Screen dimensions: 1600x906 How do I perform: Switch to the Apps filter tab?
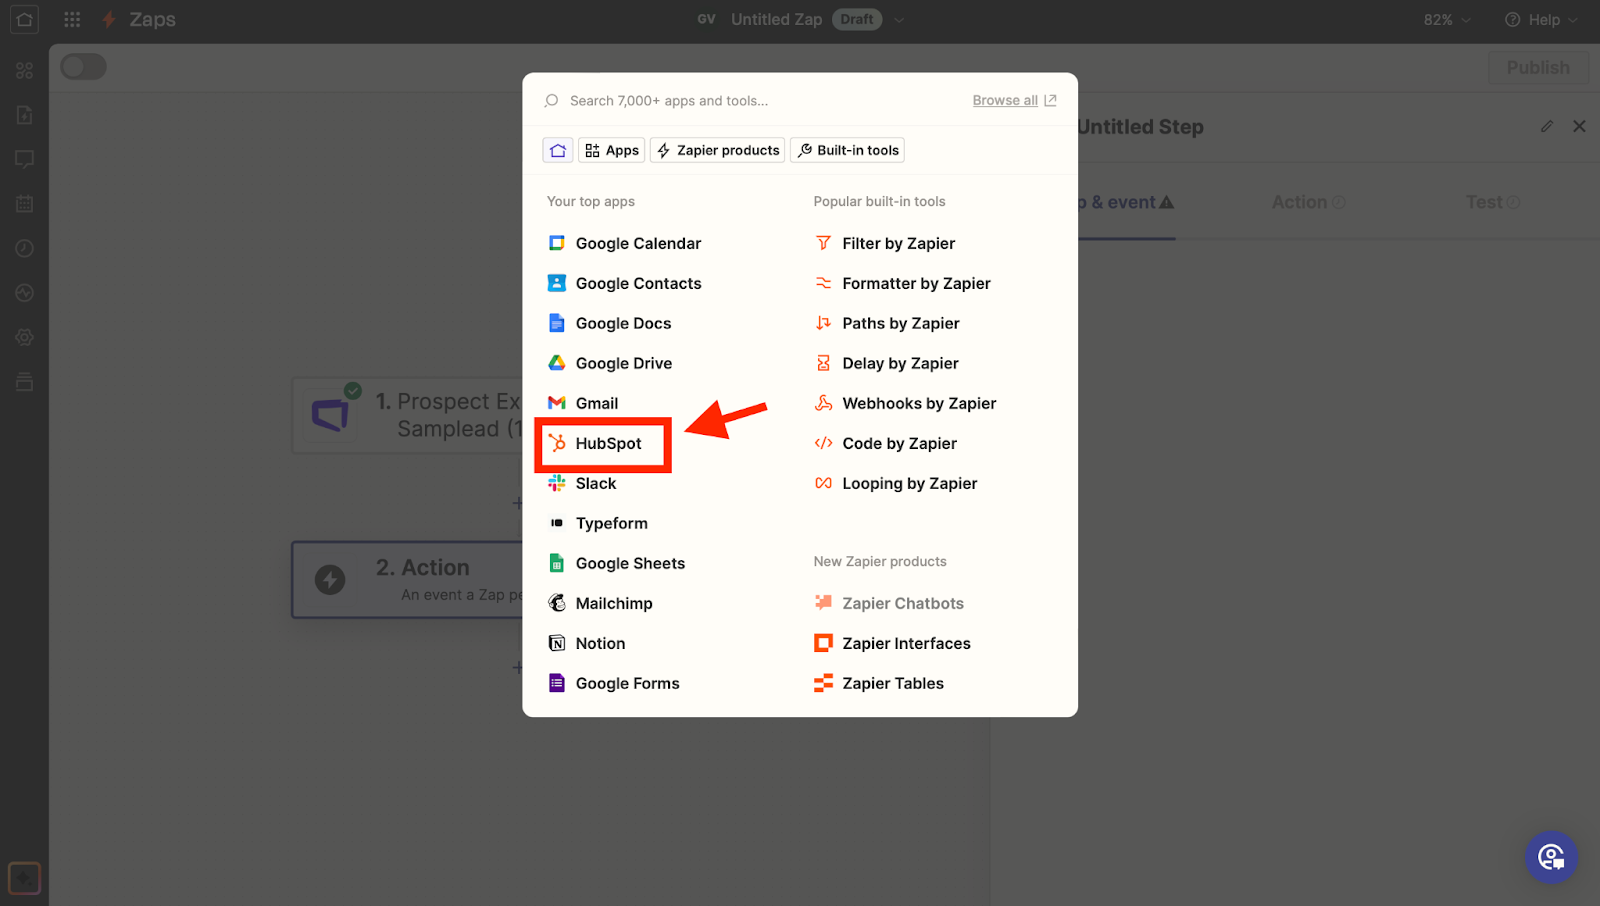(x=612, y=150)
